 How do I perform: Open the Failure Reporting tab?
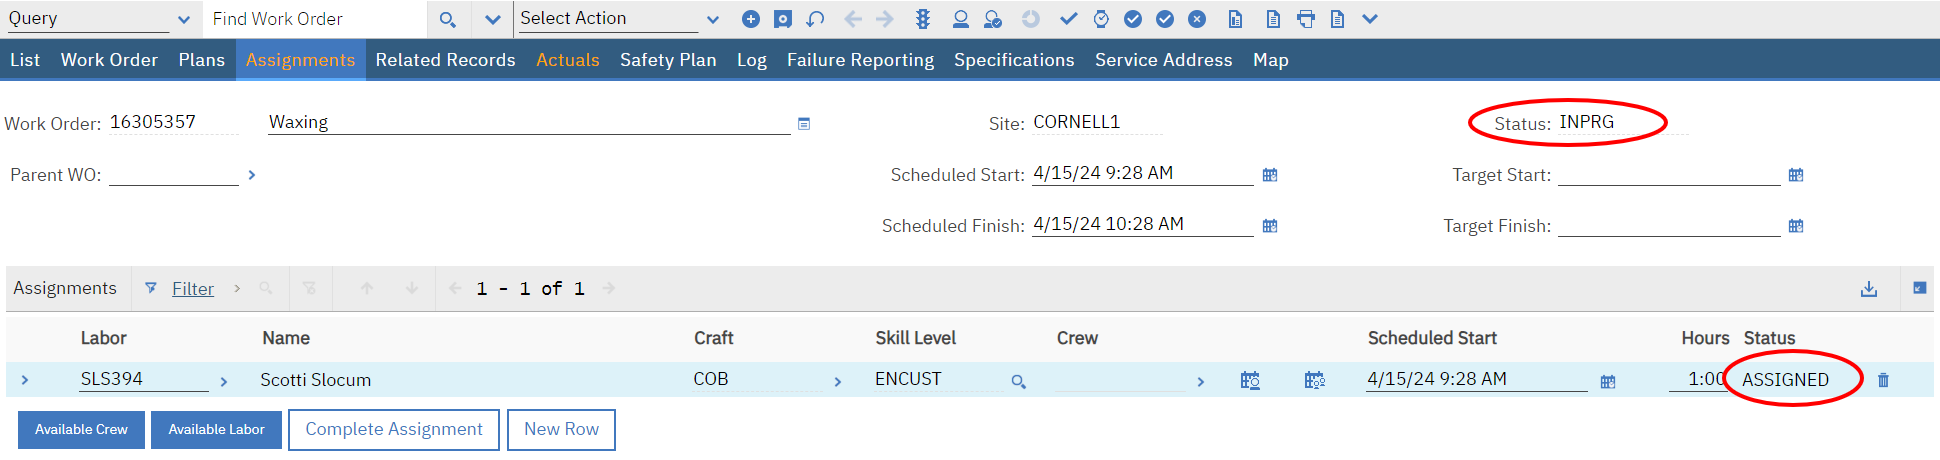click(860, 60)
